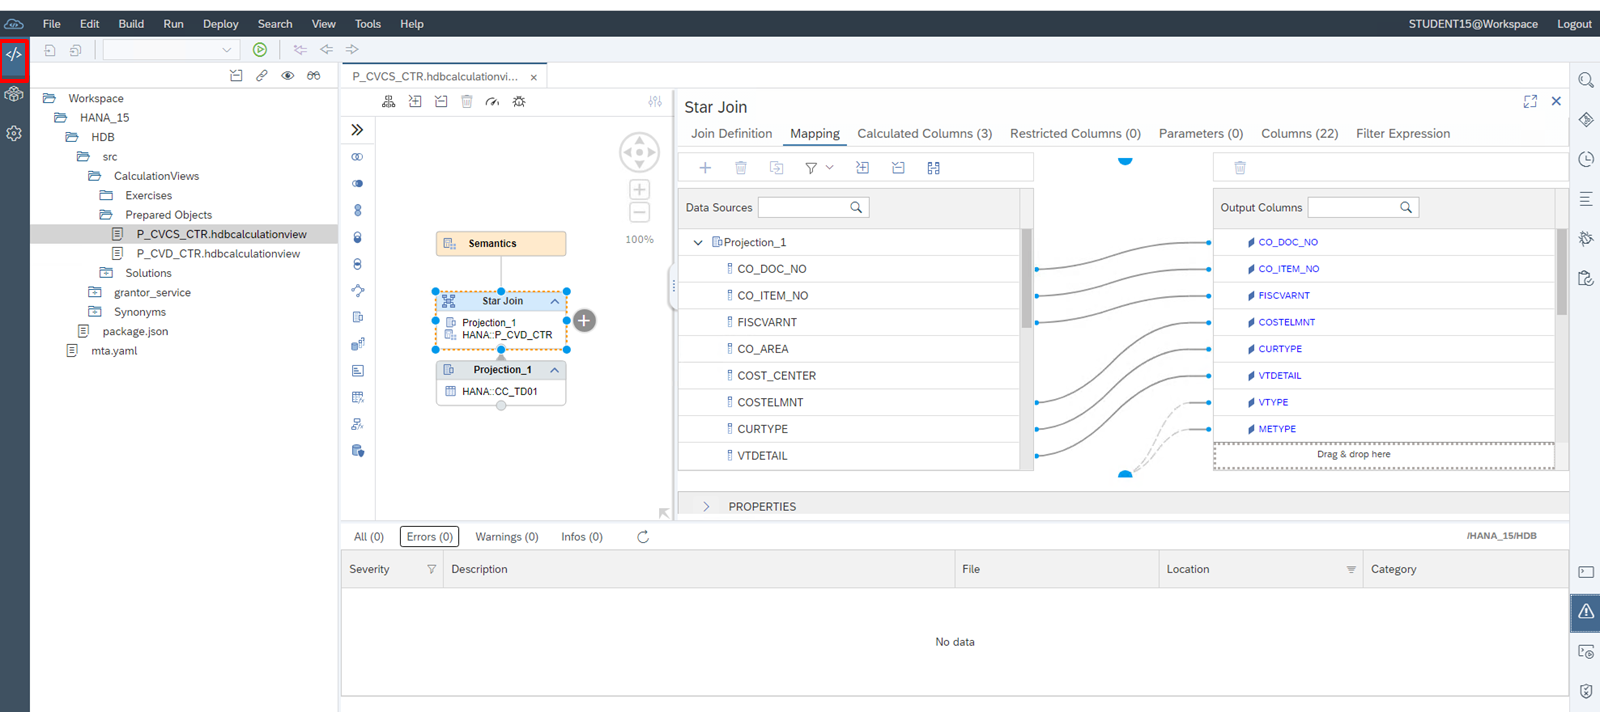Viewport: 1600px width, 722px height.
Task: Switch to Restricted Columns (0) tab
Action: [1075, 134]
